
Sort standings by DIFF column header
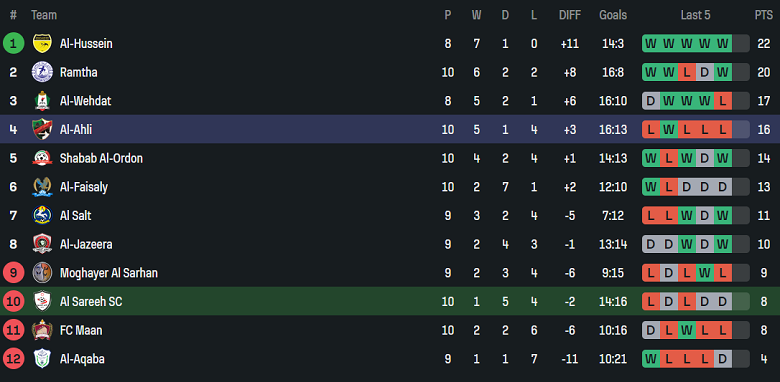(570, 15)
